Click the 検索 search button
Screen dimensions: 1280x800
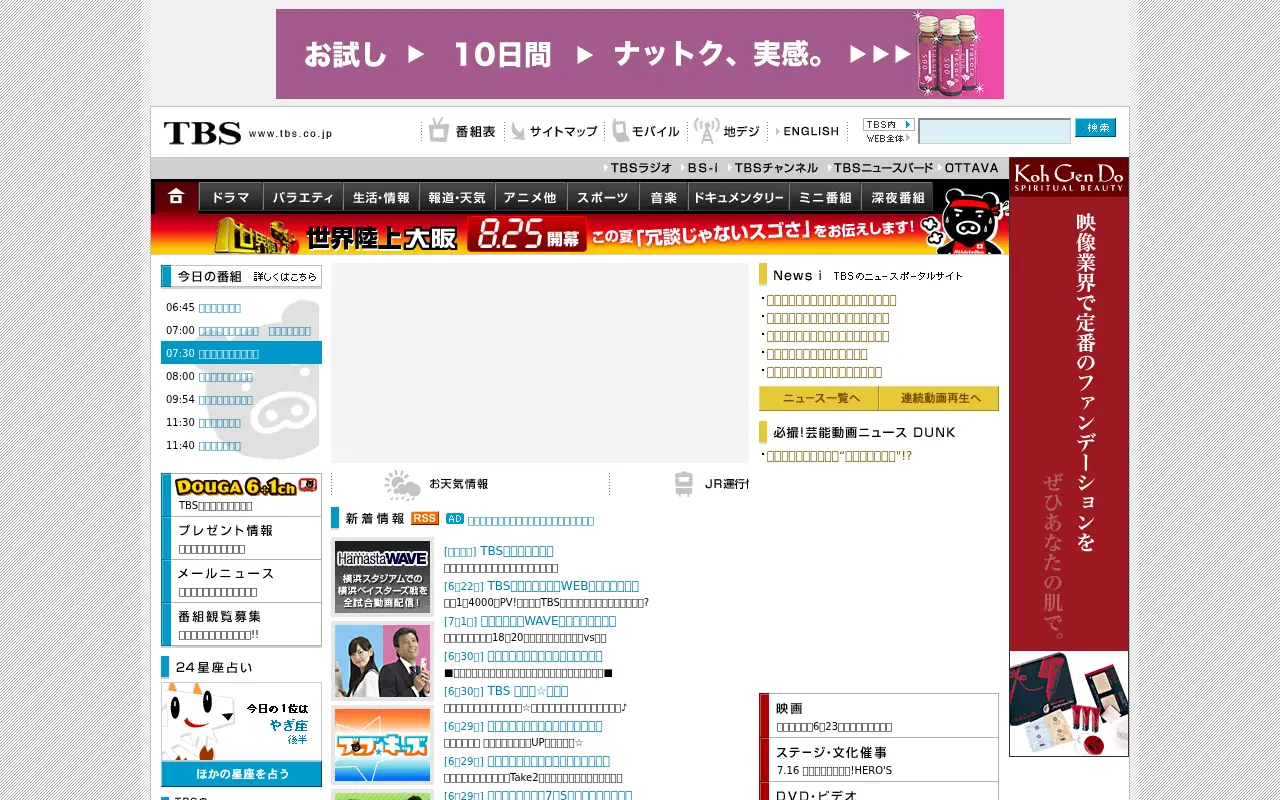[x=1095, y=128]
